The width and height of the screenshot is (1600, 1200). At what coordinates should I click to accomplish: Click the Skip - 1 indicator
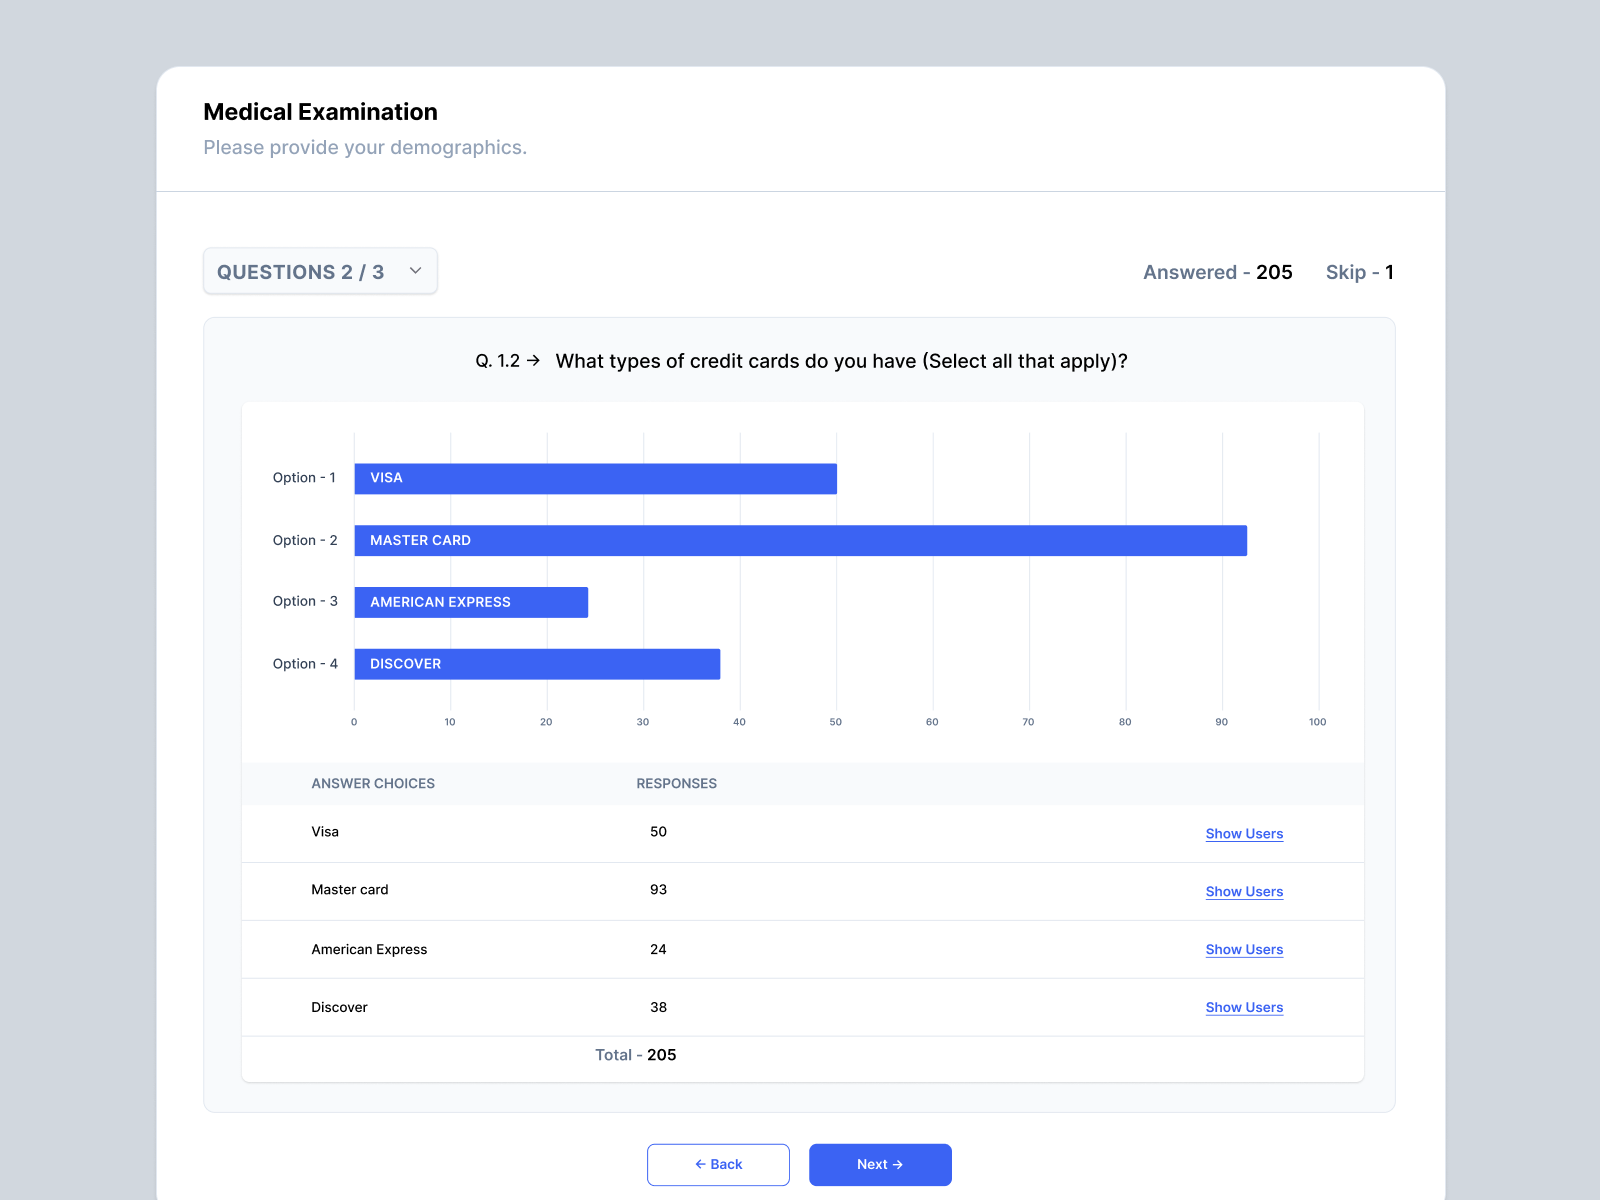(x=1360, y=272)
